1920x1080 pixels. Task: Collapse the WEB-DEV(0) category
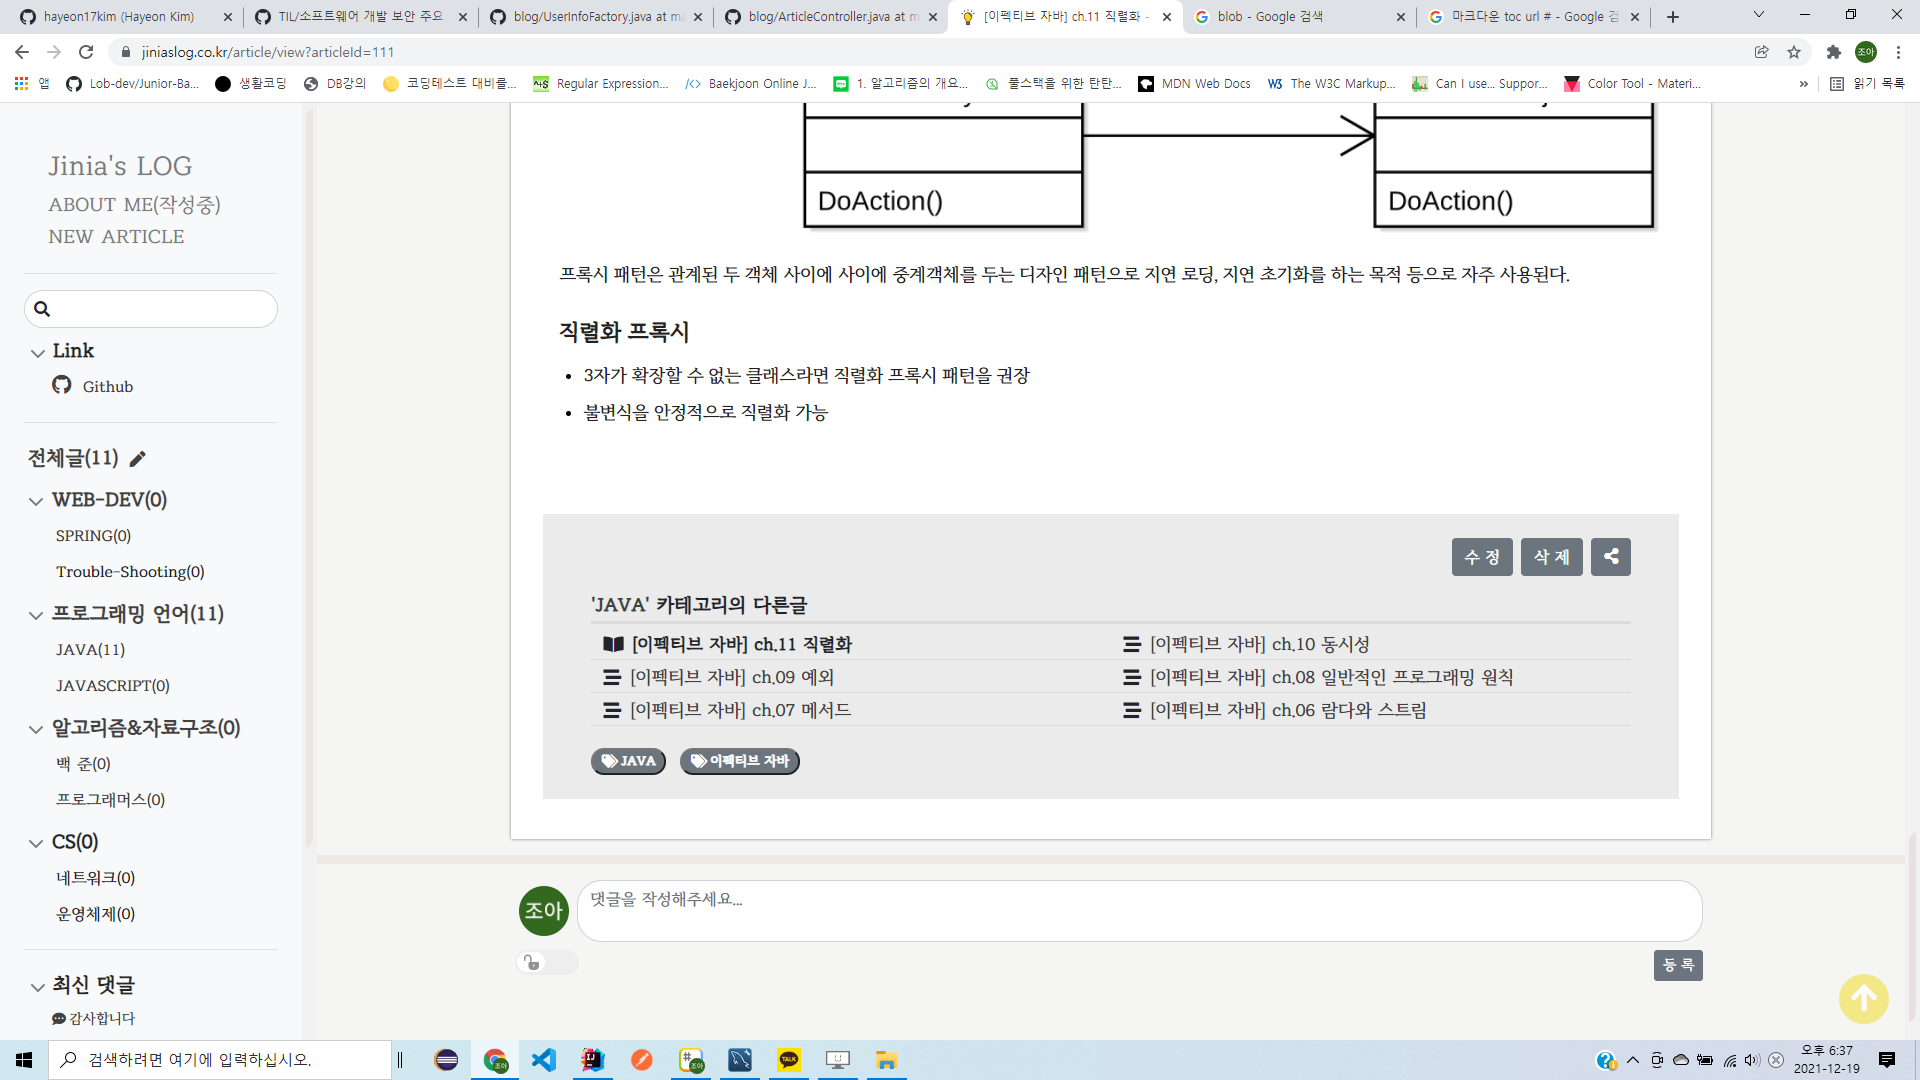(x=36, y=501)
